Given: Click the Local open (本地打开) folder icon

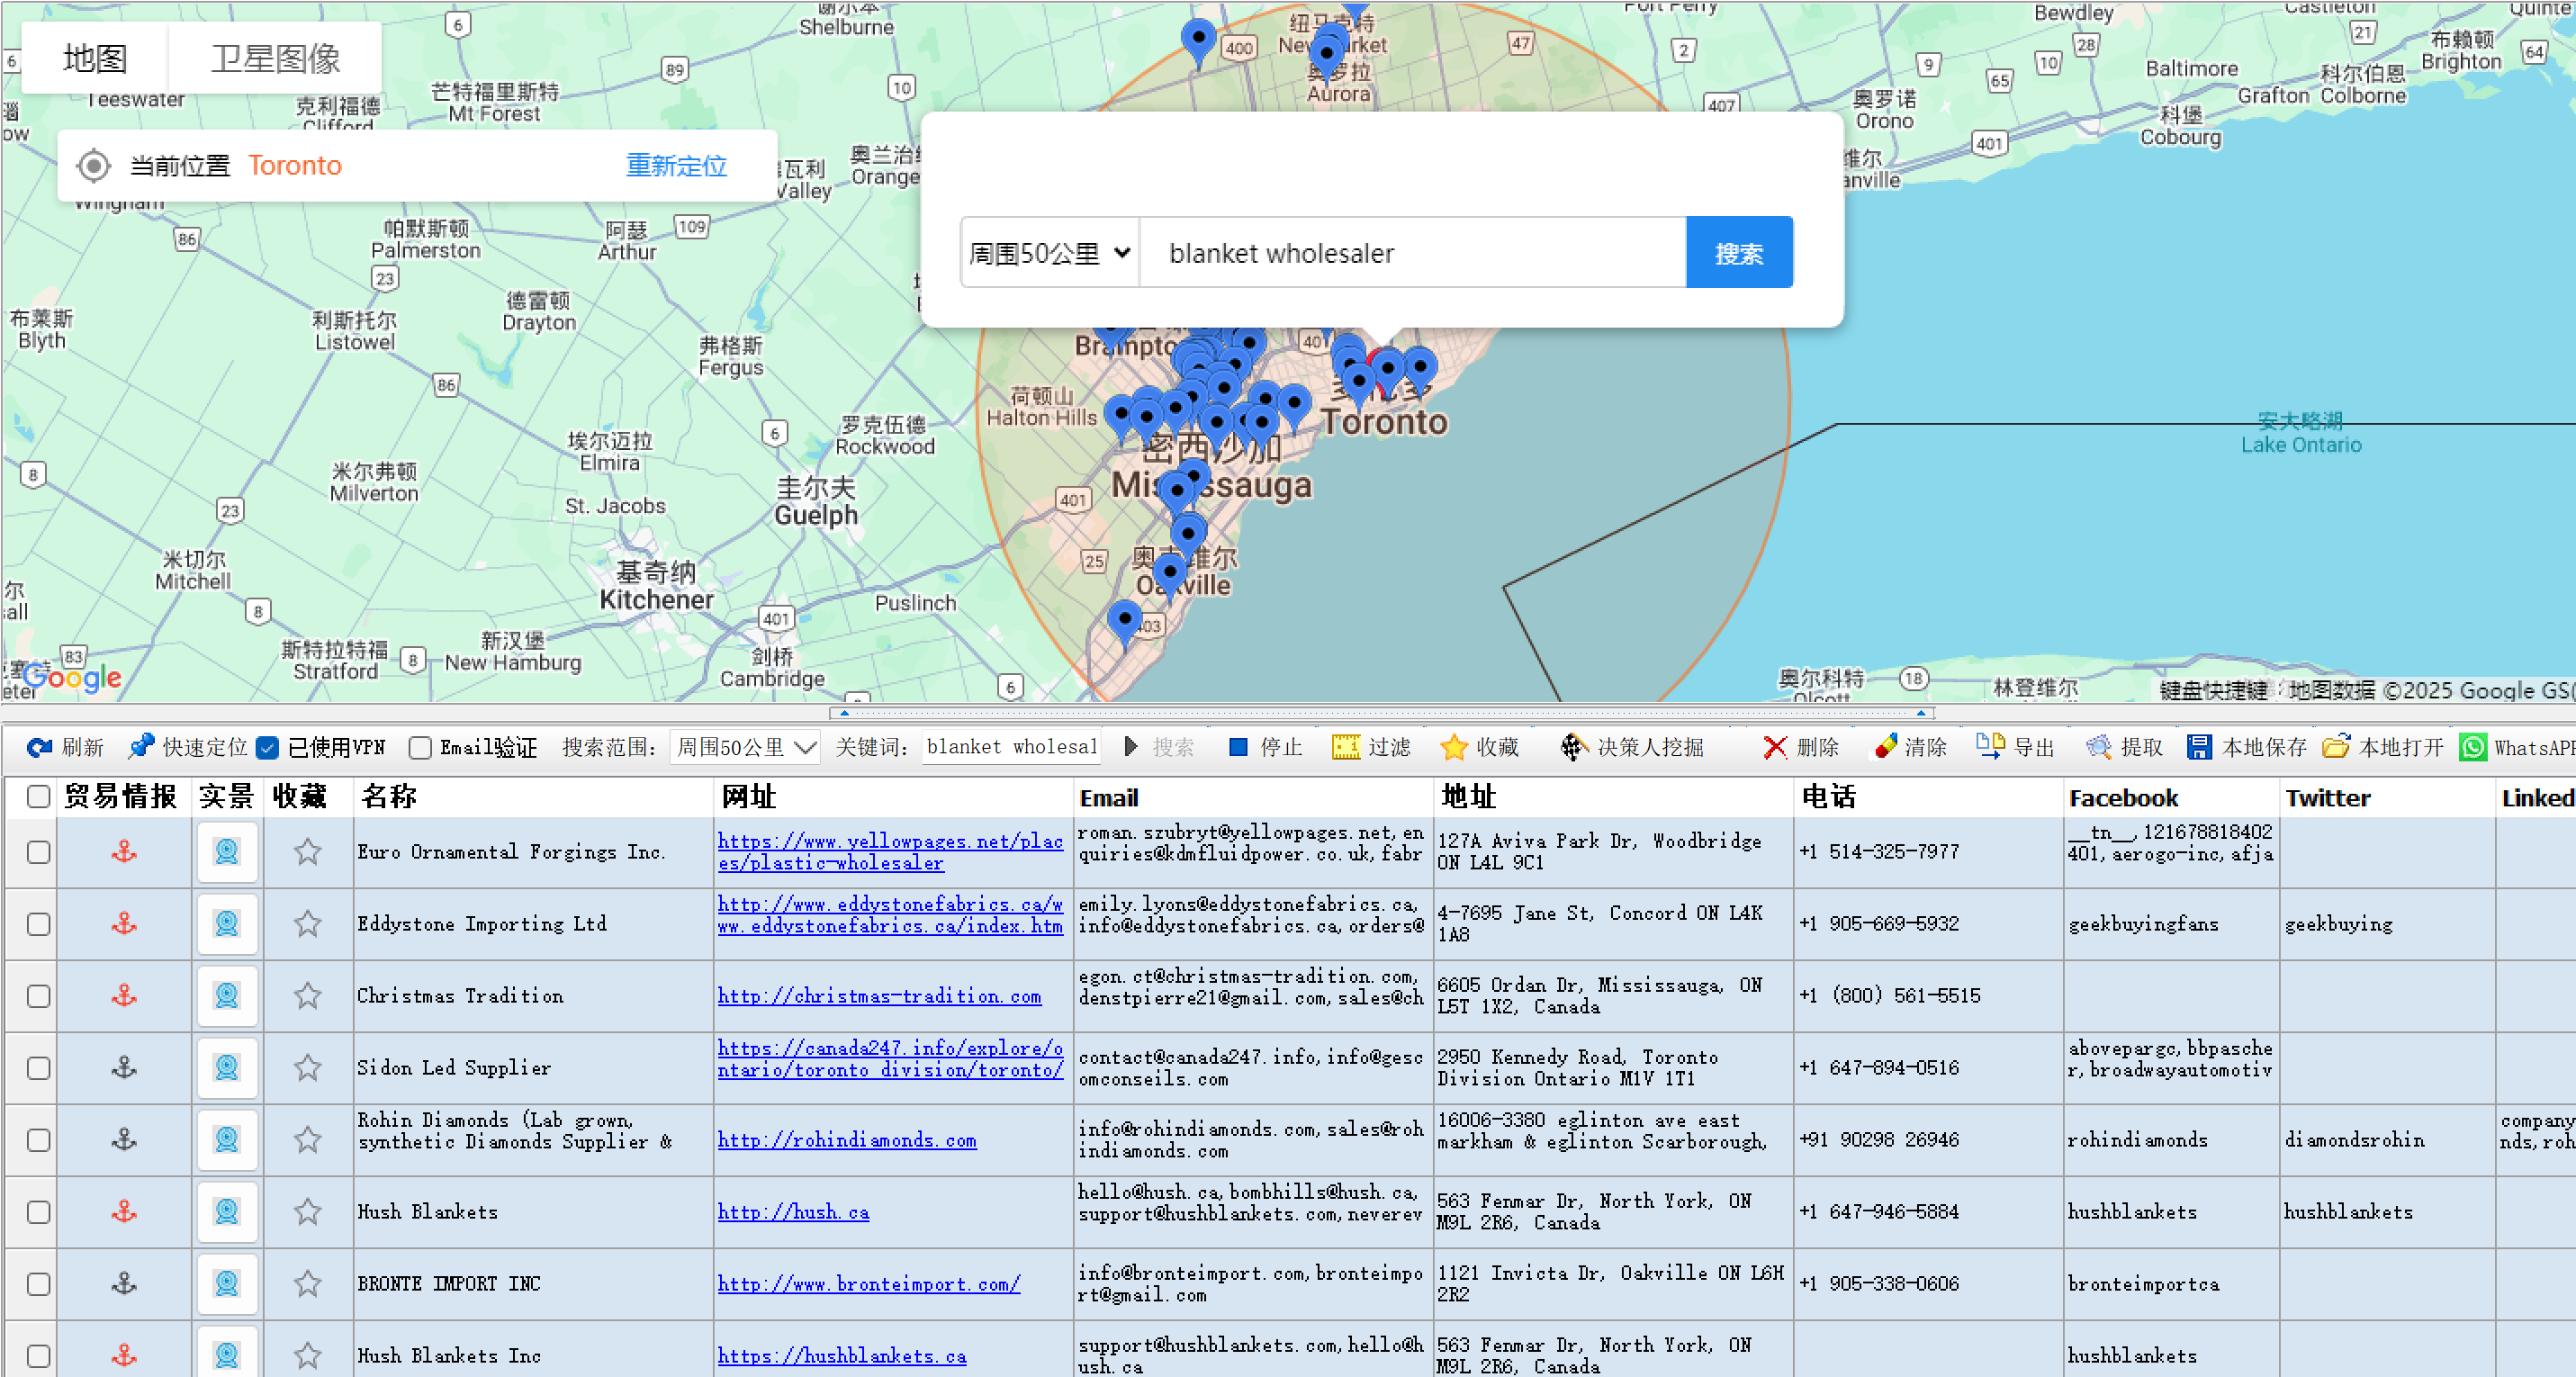Looking at the screenshot, I should point(2336,747).
